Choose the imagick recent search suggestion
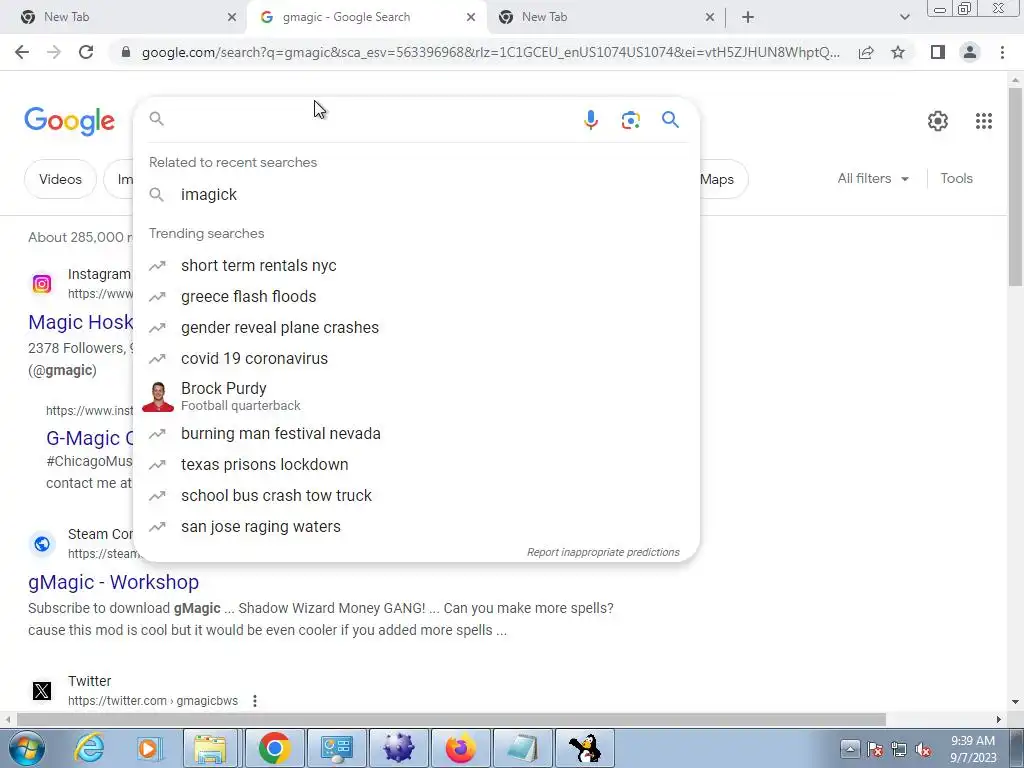1024x768 pixels. 416,195
